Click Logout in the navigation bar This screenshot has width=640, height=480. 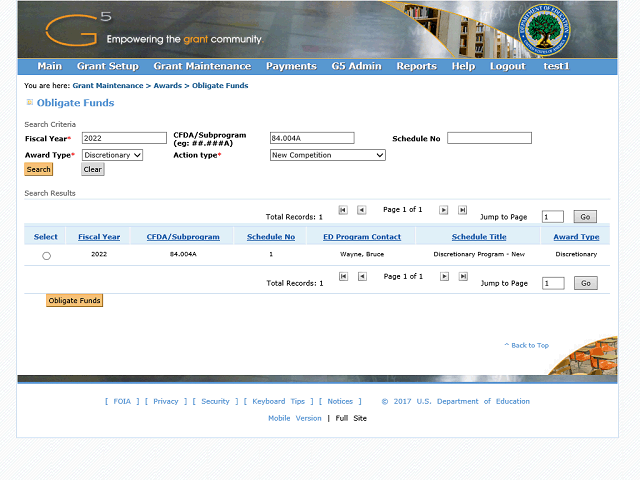(508, 66)
